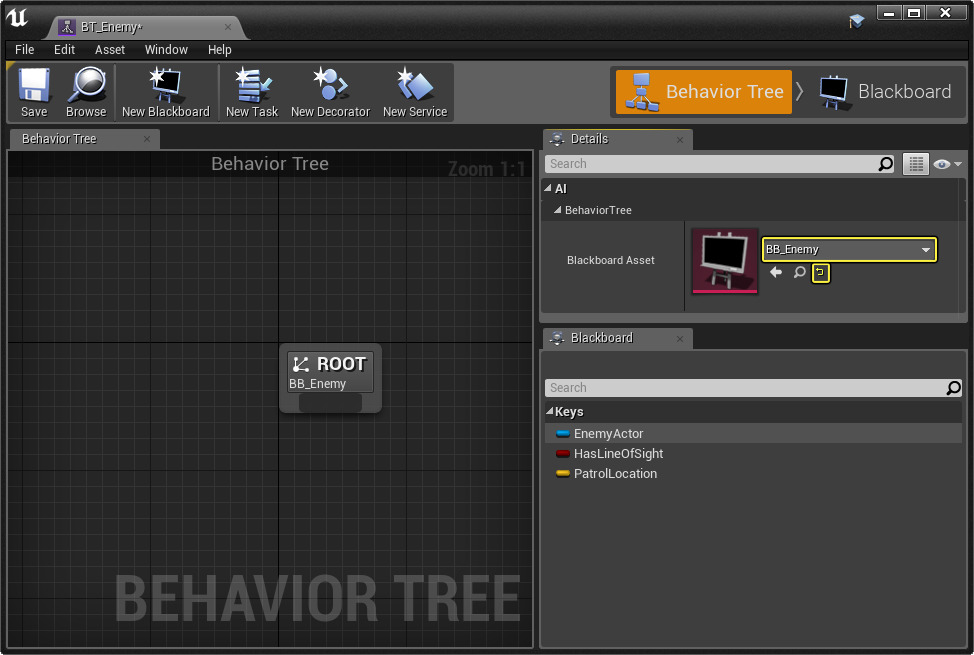Click the Blackboard Asset thumbnail preview
974x655 pixels.
coord(724,261)
